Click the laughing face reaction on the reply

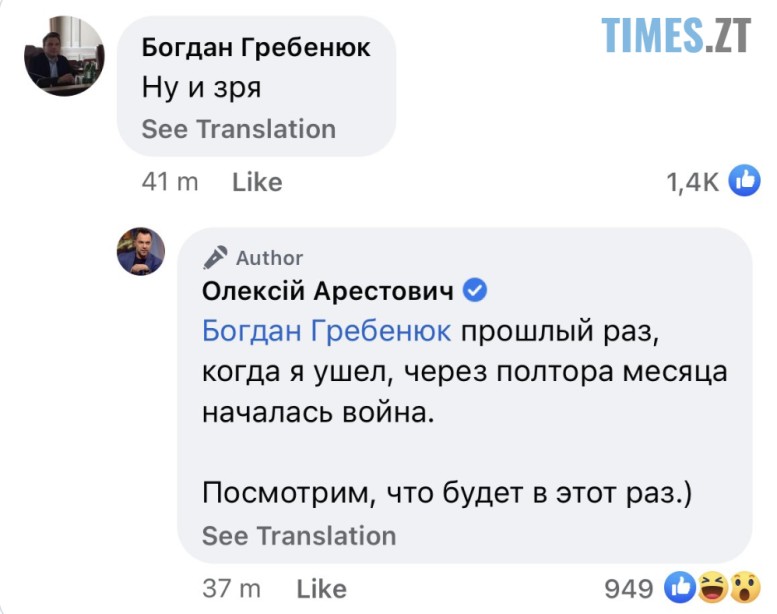tap(712, 587)
